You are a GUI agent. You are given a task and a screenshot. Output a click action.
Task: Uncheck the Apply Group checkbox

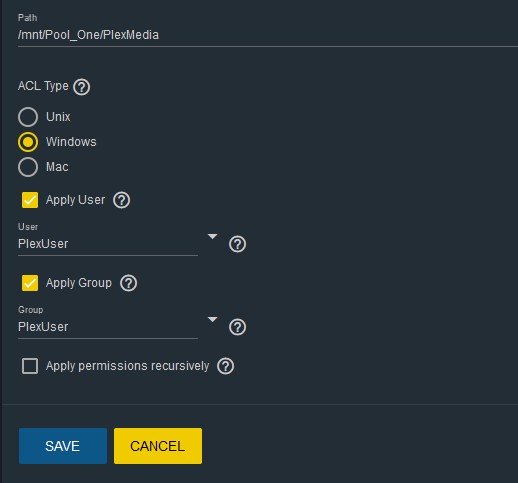(30, 283)
